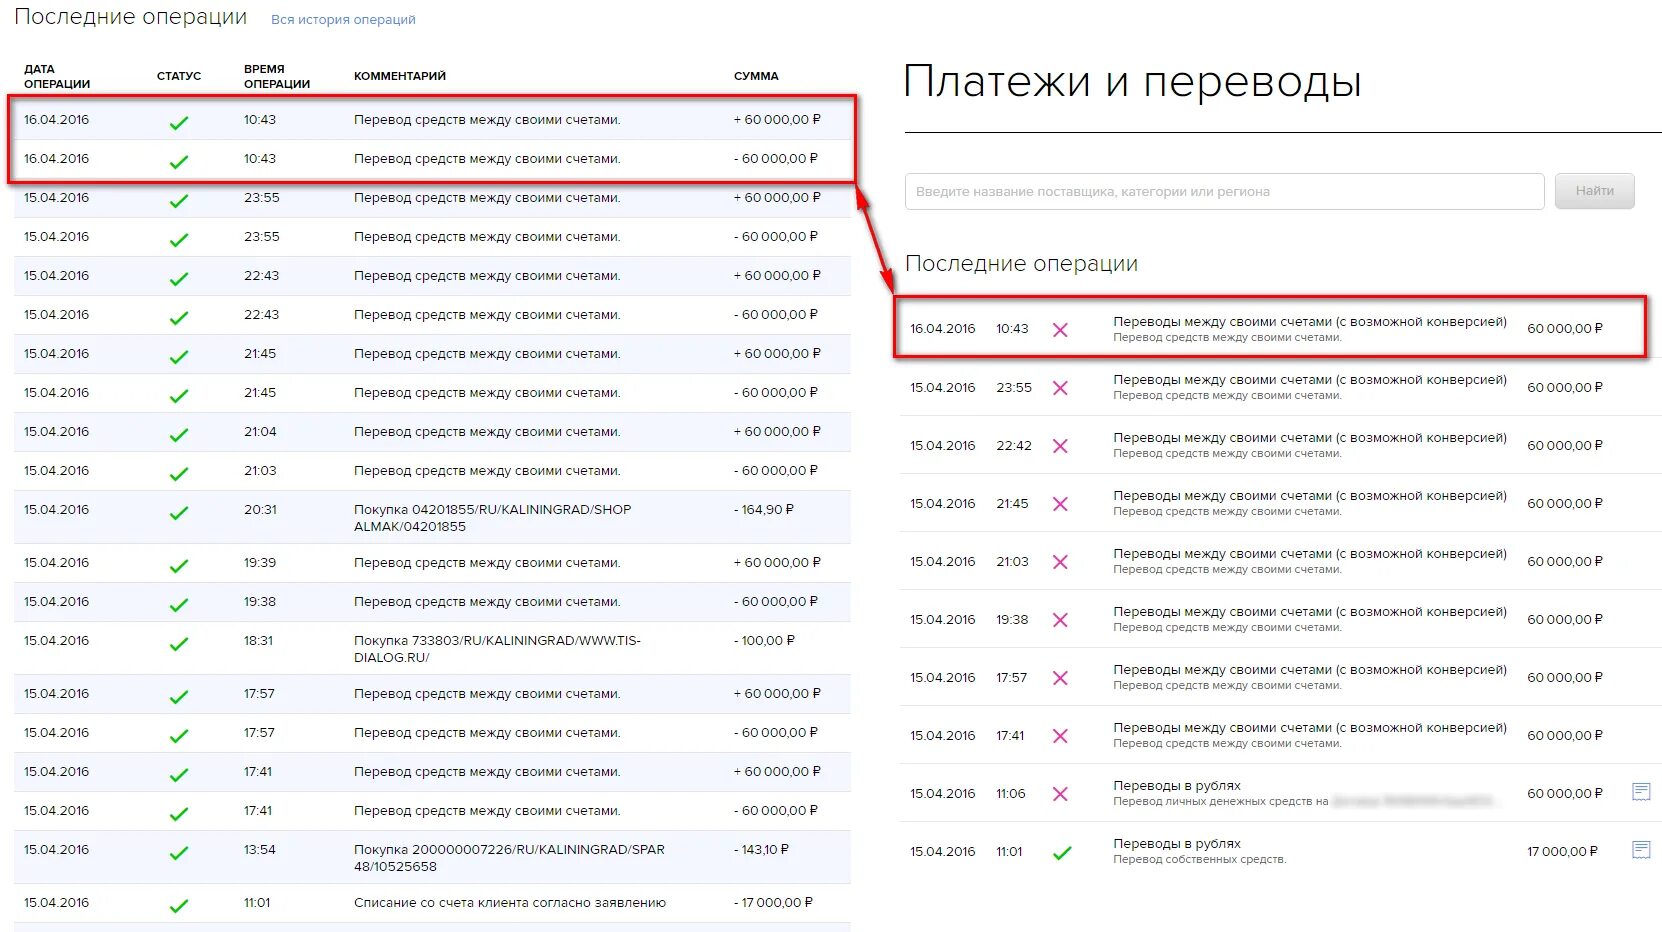Click checkmark in 22:43 -60 000,00 ₽ history row

[x=179, y=318]
